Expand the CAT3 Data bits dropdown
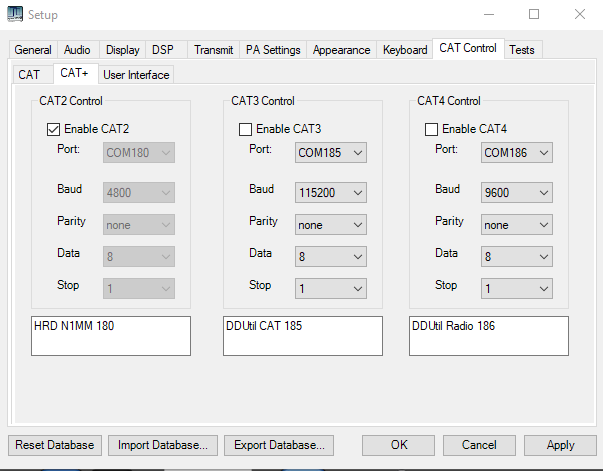This screenshot has width=603, height=471. click(331, 257)
